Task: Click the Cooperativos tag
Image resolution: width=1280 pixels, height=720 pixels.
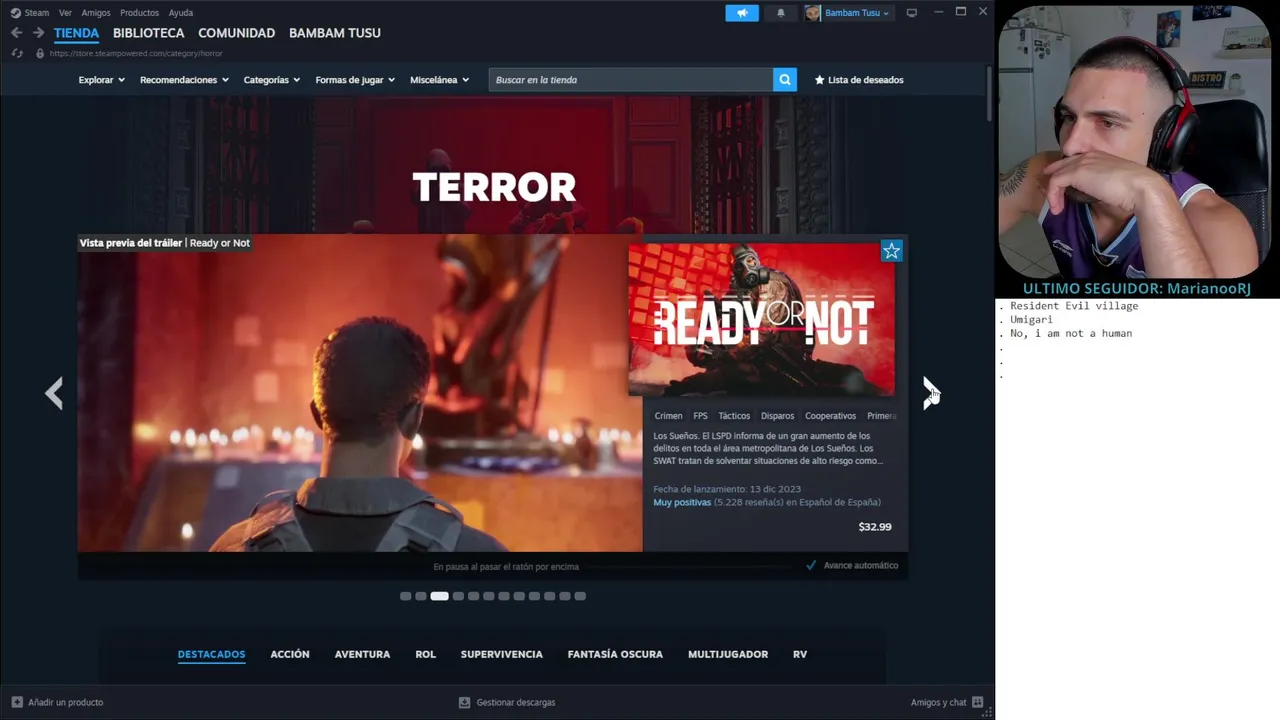Action: [830, 416]
